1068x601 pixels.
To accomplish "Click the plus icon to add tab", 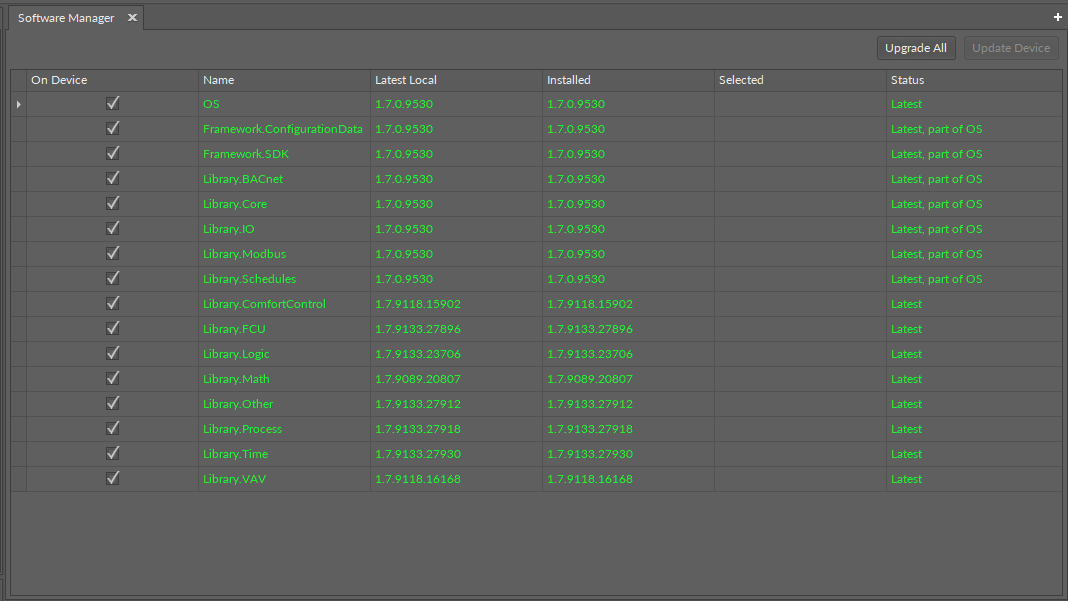I will click(x=1058, y=17).
